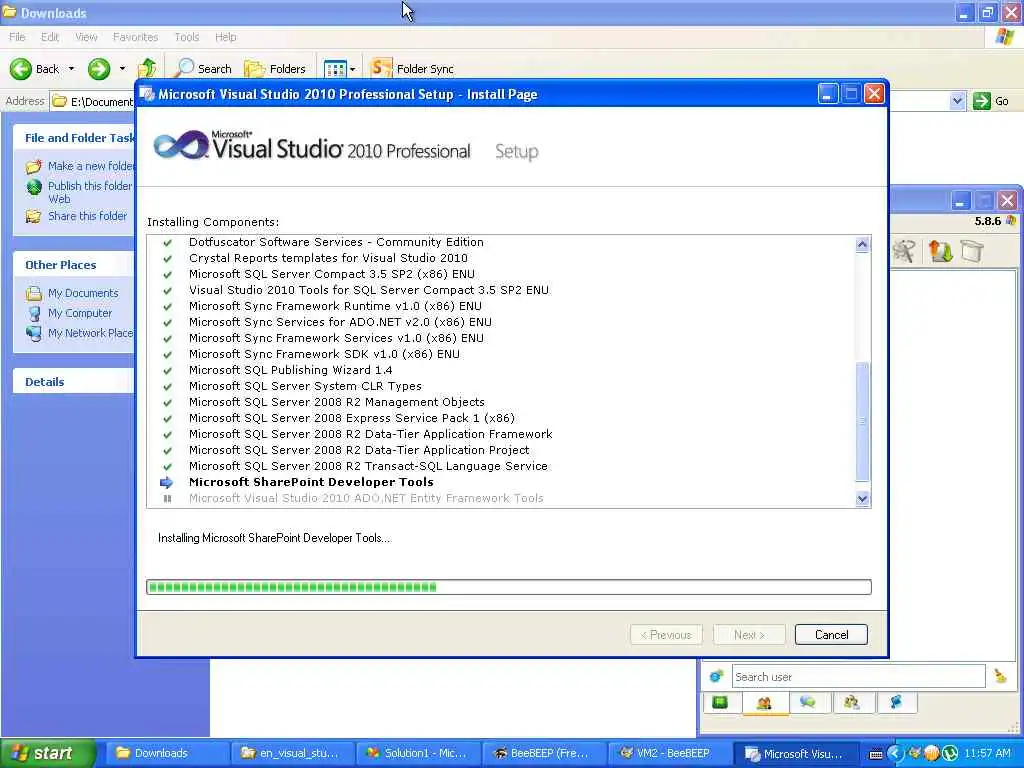This screenshot has width=1024, height=768.
Task: Launch Folder Sync from toolbar
Action: tap(411, 68)
